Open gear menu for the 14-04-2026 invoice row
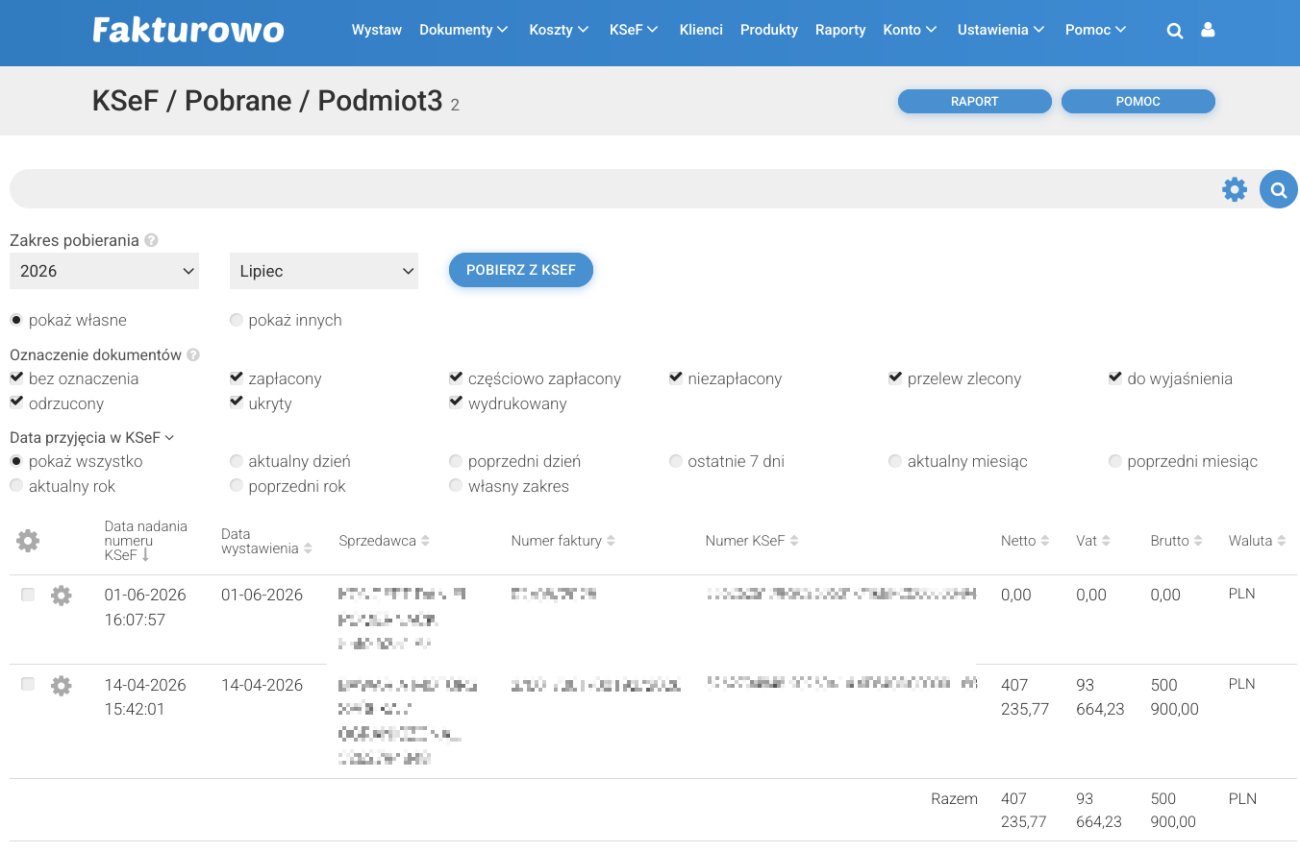The width and height of the screenshot is (1300, 852). (61, 686)
